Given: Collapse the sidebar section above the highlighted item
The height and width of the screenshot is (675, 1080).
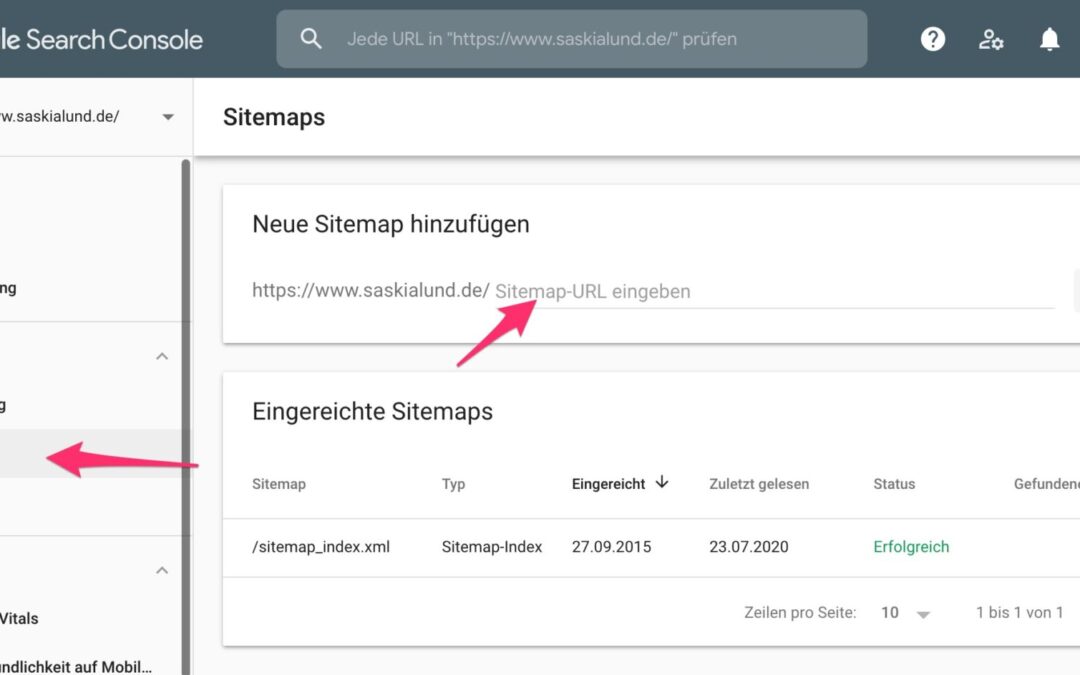Looking at the screenshot, I should click(x=162, y=357).
